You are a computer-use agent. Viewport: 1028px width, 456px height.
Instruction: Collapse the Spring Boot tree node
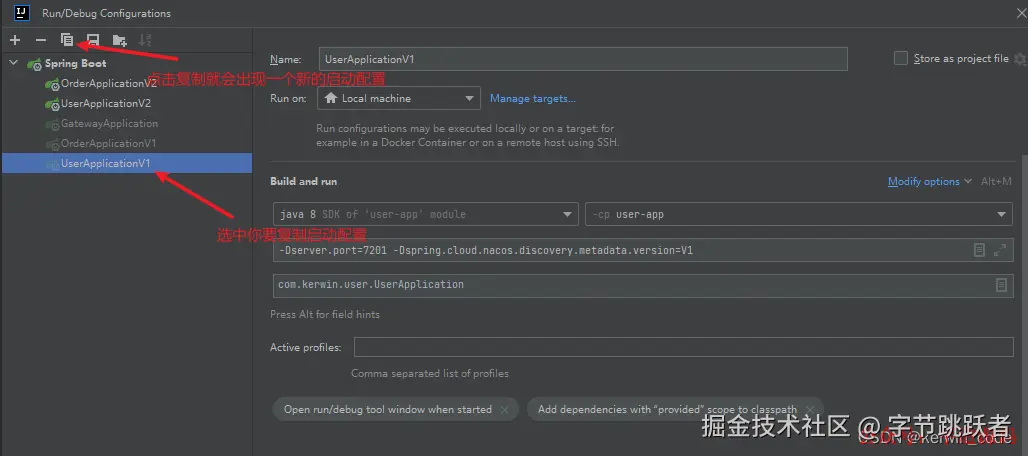(14, 64)
